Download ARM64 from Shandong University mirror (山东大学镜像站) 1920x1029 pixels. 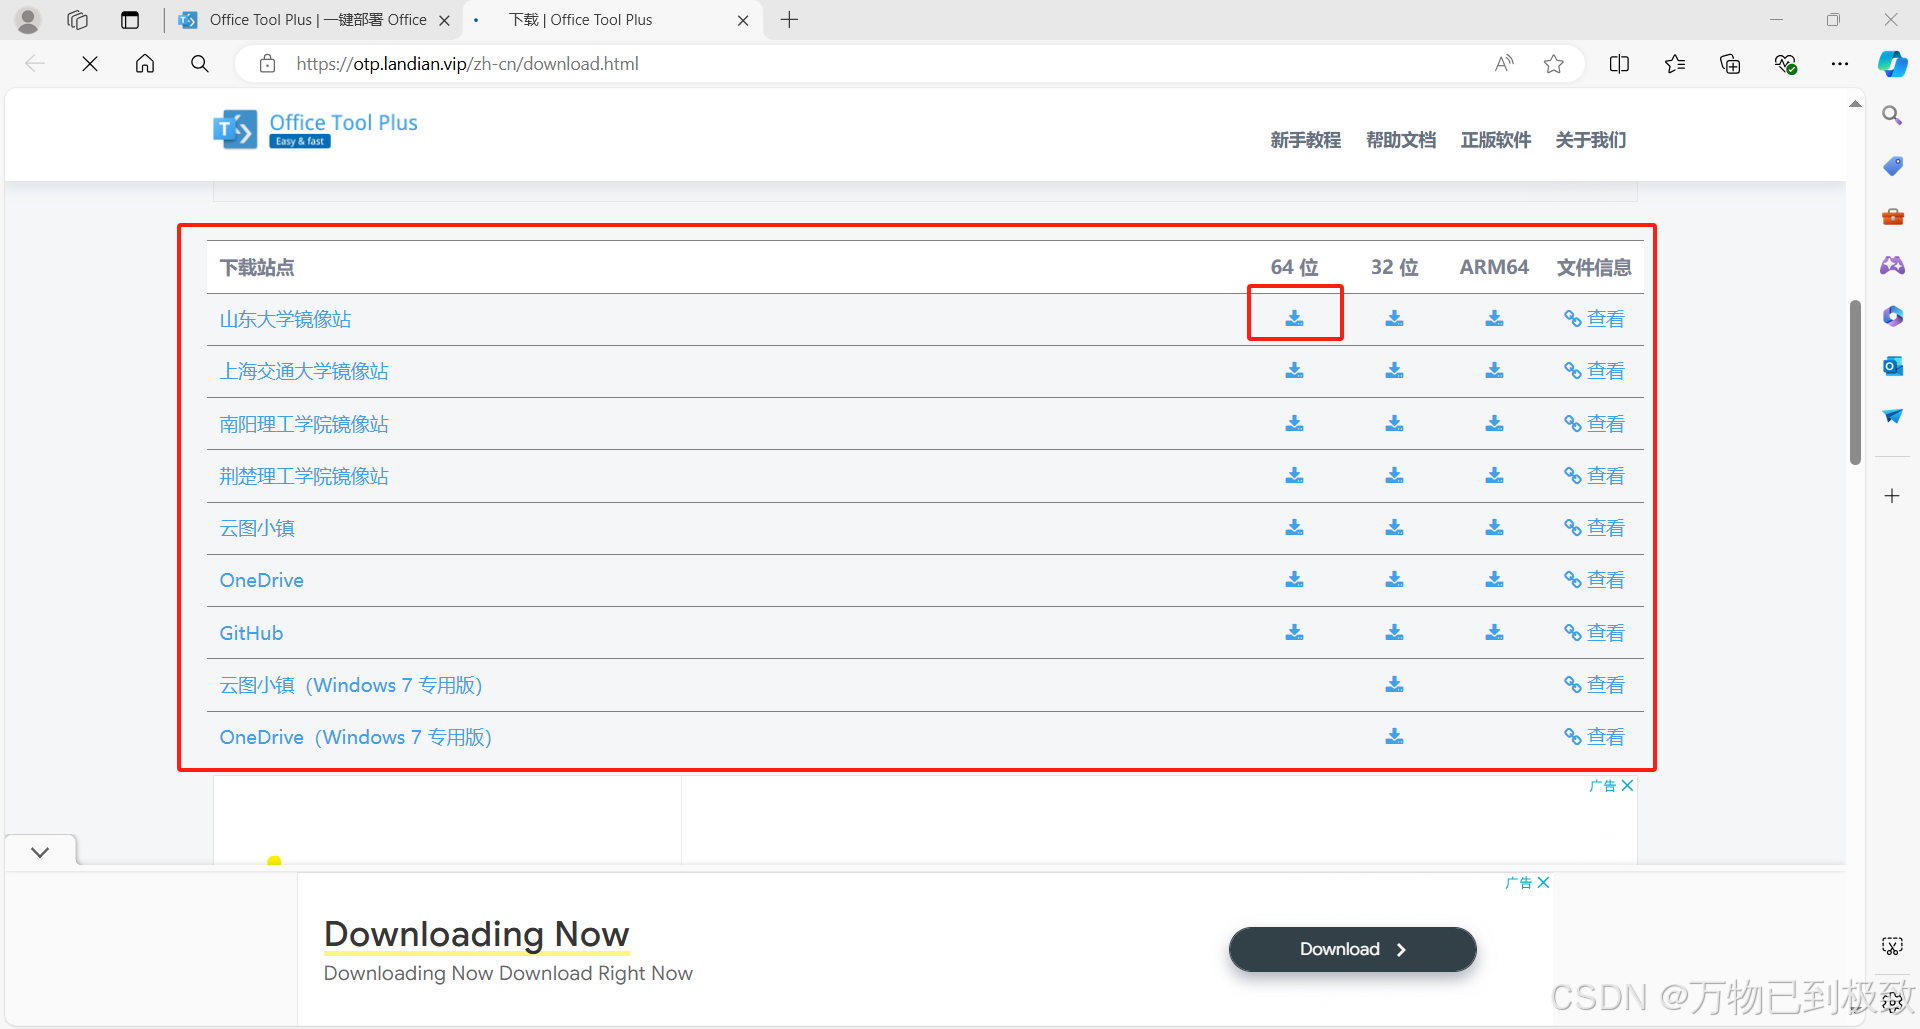1494,318
